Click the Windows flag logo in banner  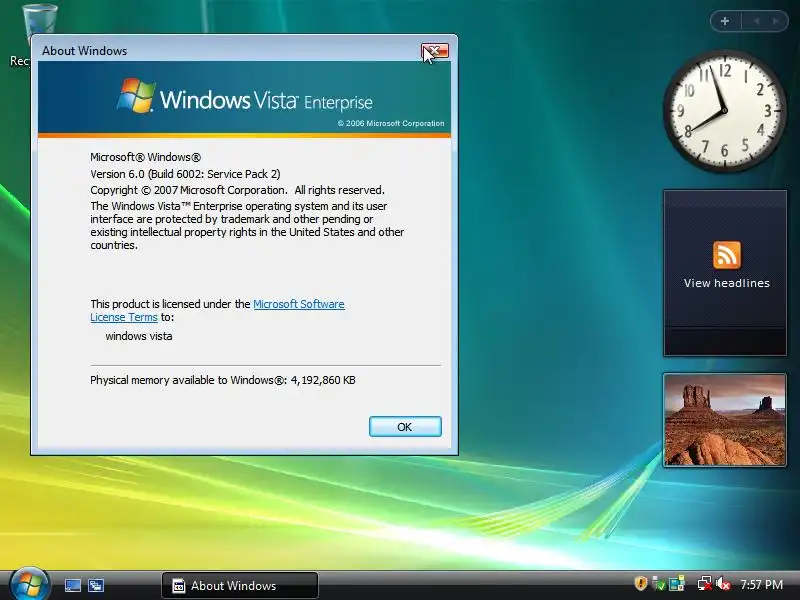click(x=136, y=95)
